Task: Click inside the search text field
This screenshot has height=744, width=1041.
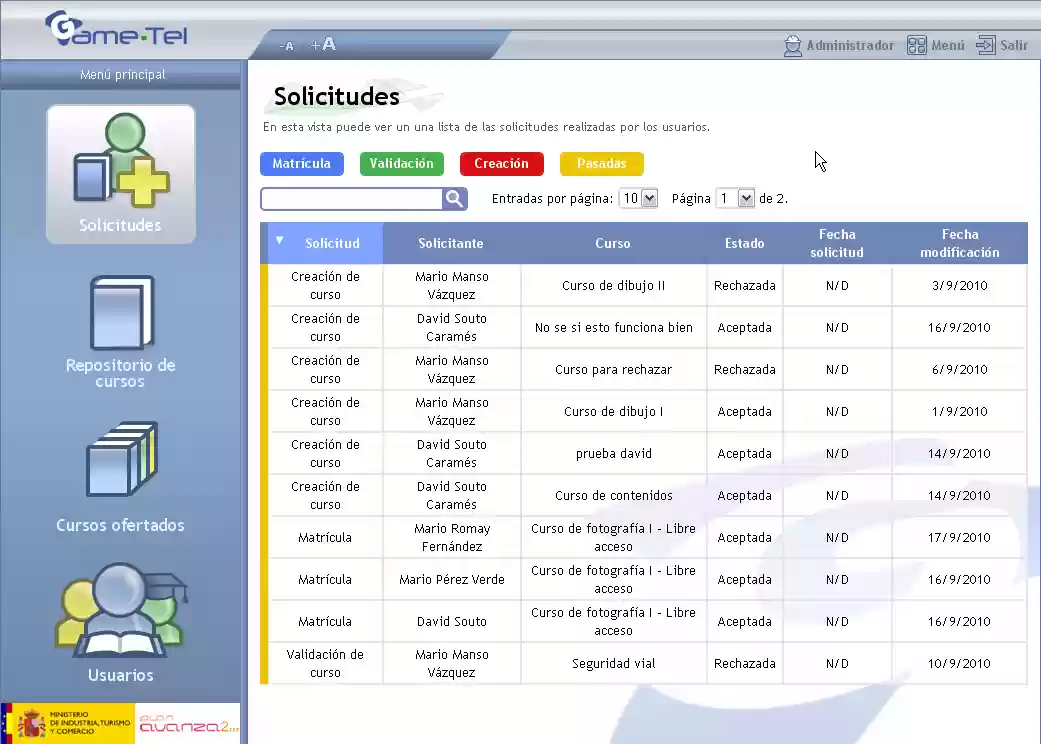Action: click(350, 198)
